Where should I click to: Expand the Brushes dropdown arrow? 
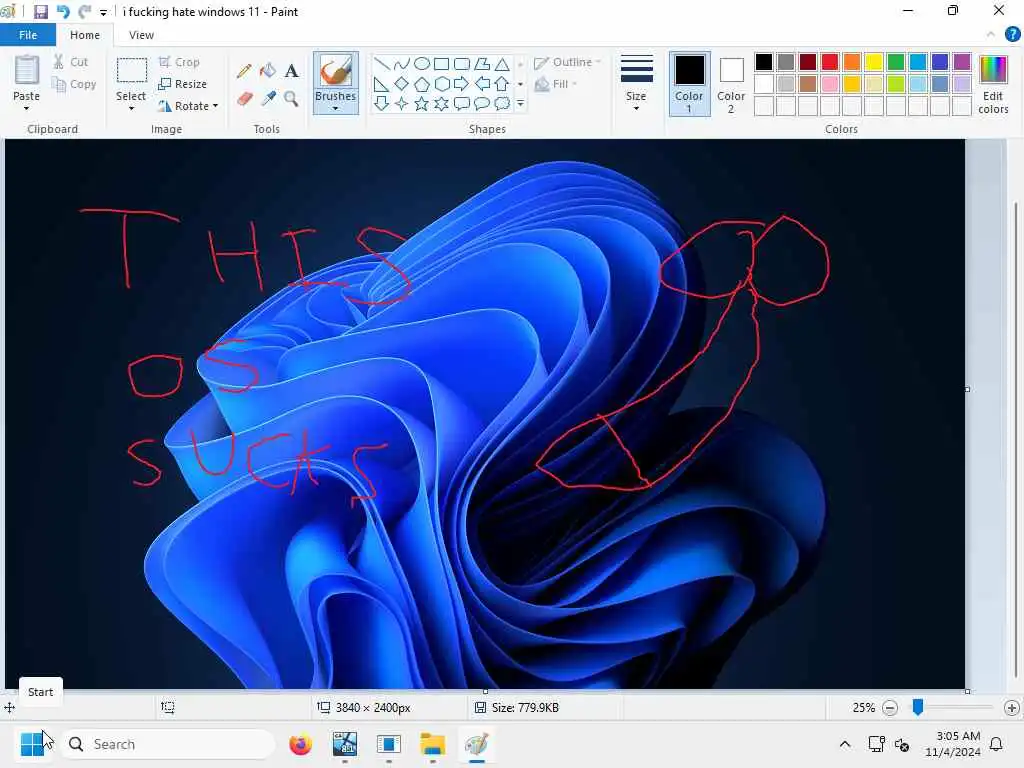(x=335, y=108)
